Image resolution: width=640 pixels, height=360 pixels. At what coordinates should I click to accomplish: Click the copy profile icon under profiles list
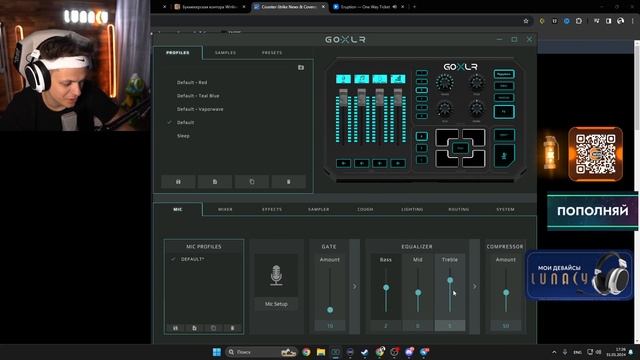pos(251,182)
